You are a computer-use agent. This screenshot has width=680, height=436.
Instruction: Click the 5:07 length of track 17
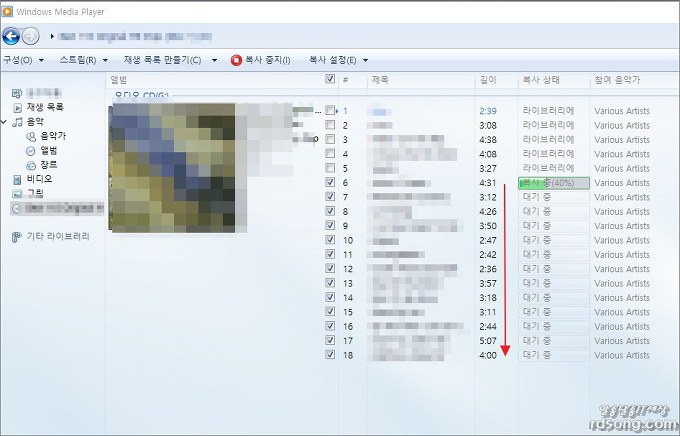tap(488, 341)
